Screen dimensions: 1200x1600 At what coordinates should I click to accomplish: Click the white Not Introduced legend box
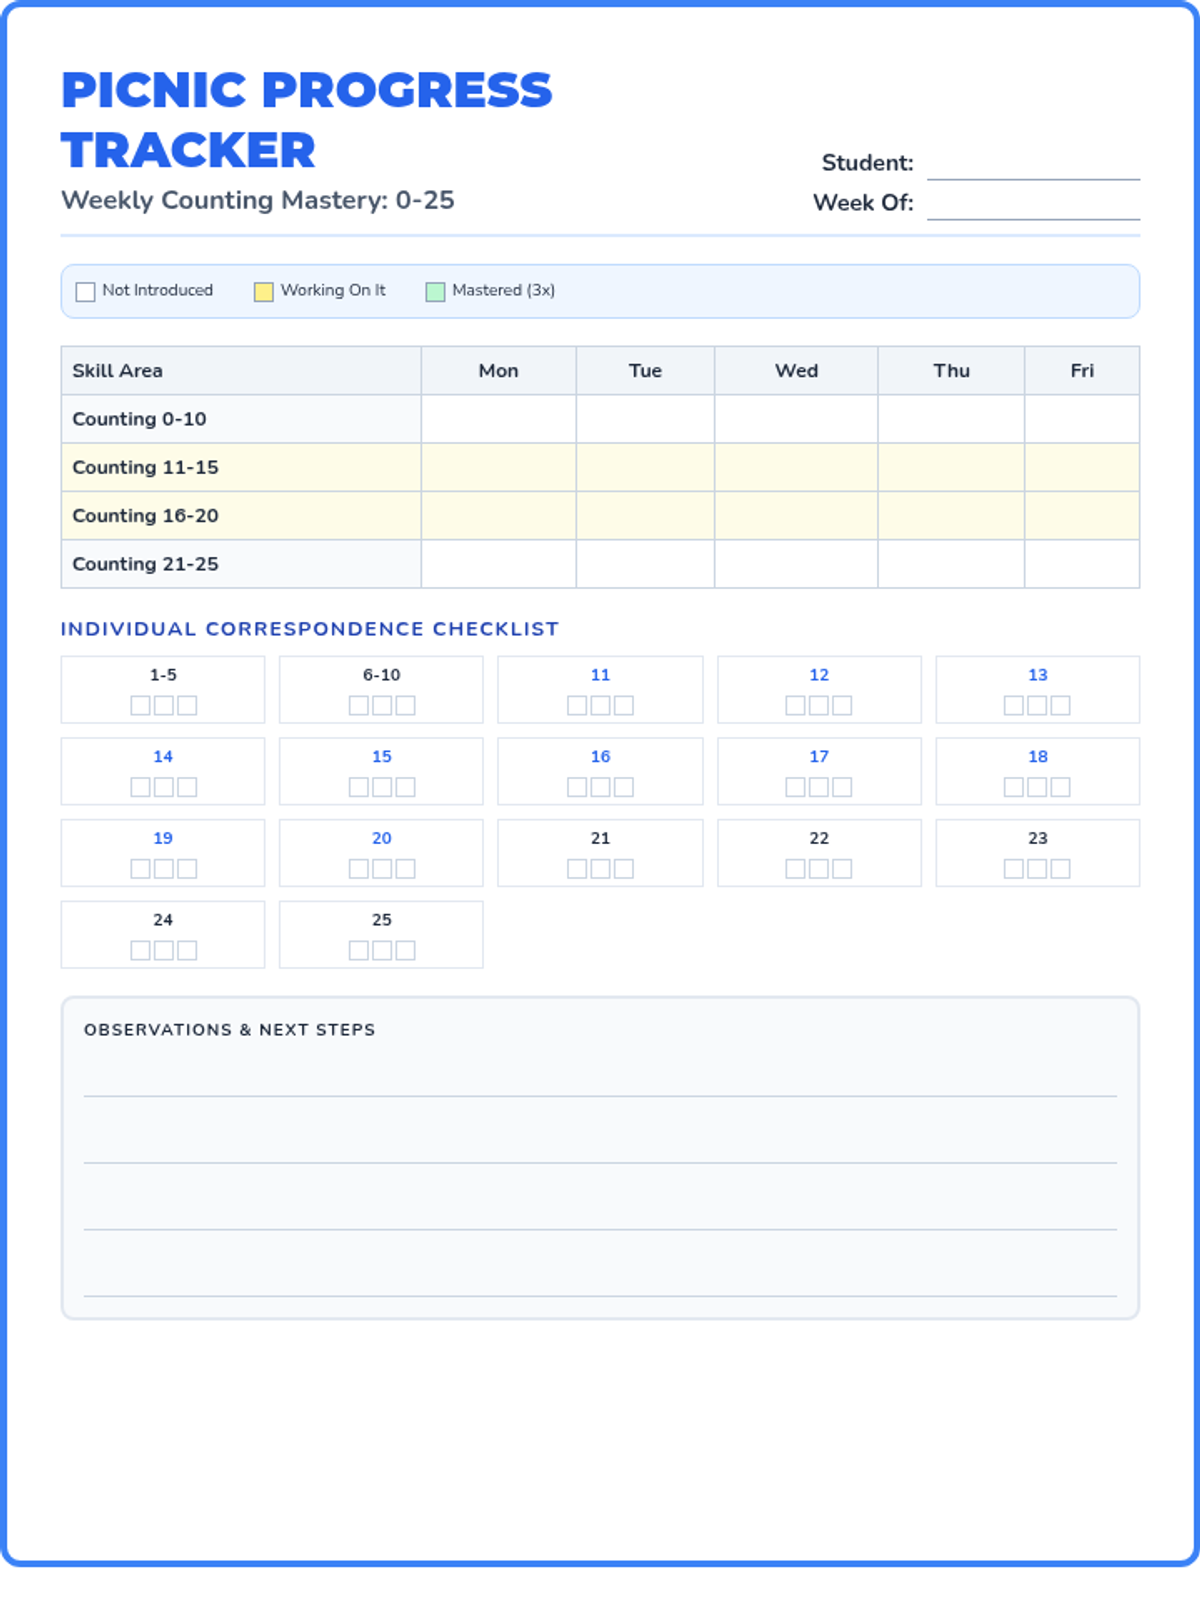click(x=86, y=292)
